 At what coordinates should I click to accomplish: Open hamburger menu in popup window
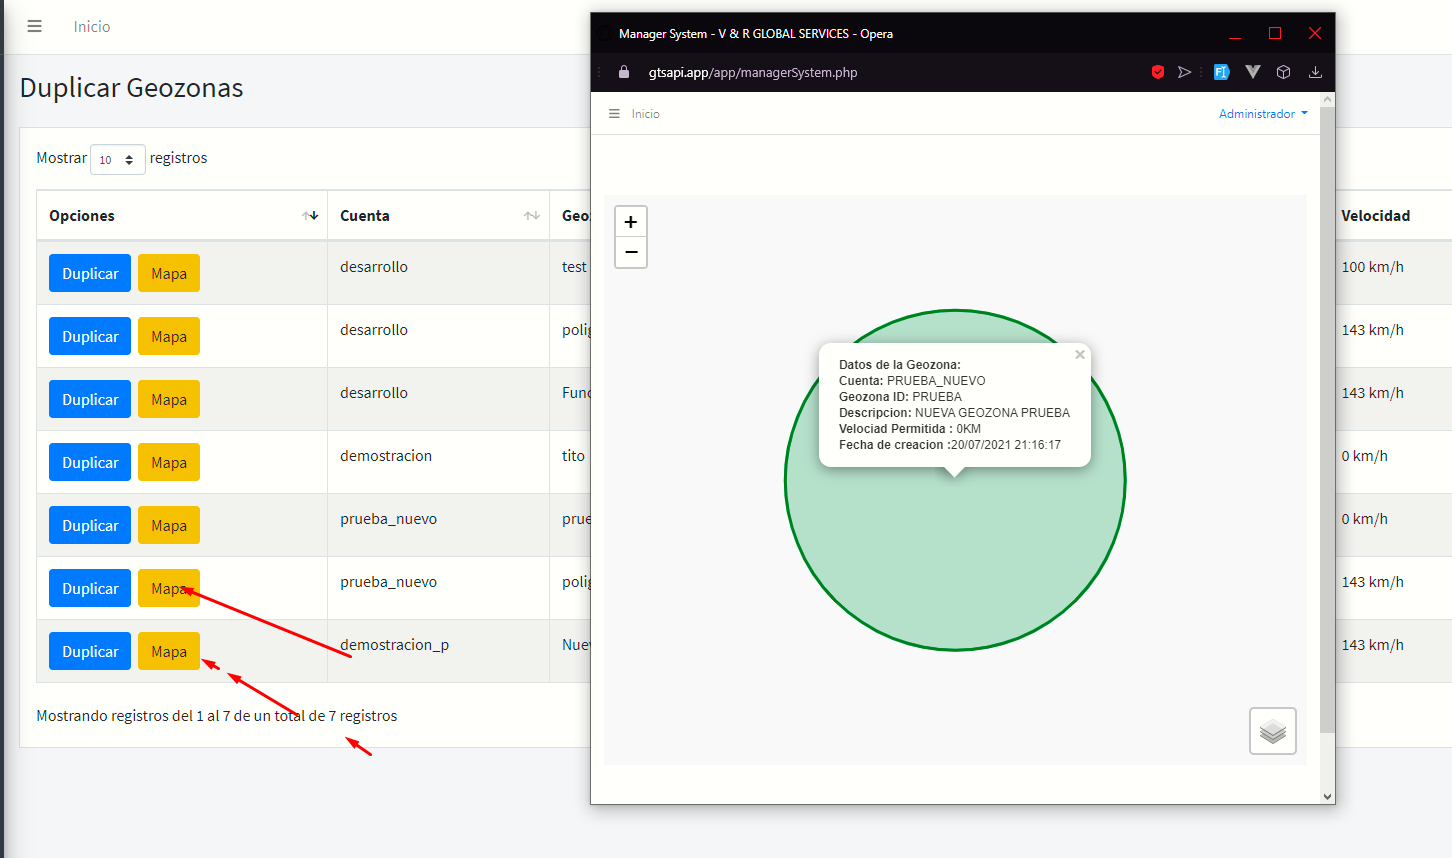click(x=614, y=114)
